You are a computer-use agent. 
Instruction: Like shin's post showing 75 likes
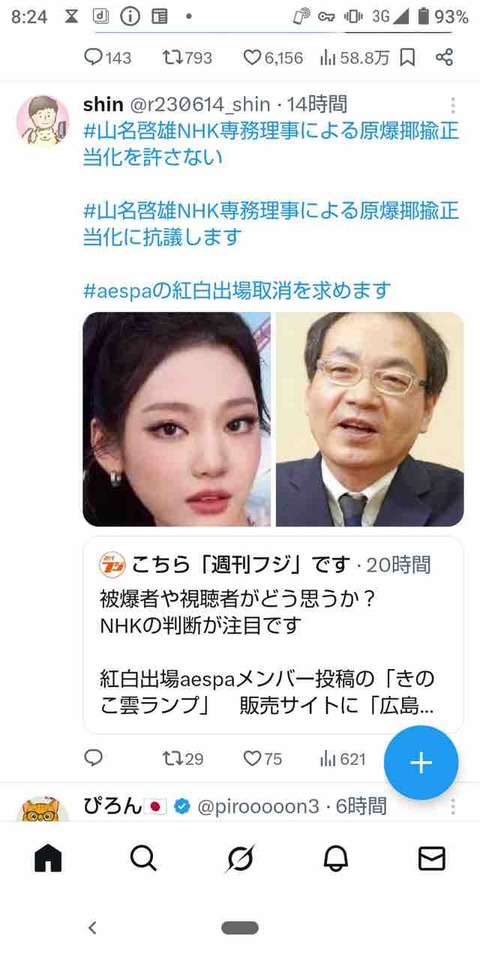point(263,759)
